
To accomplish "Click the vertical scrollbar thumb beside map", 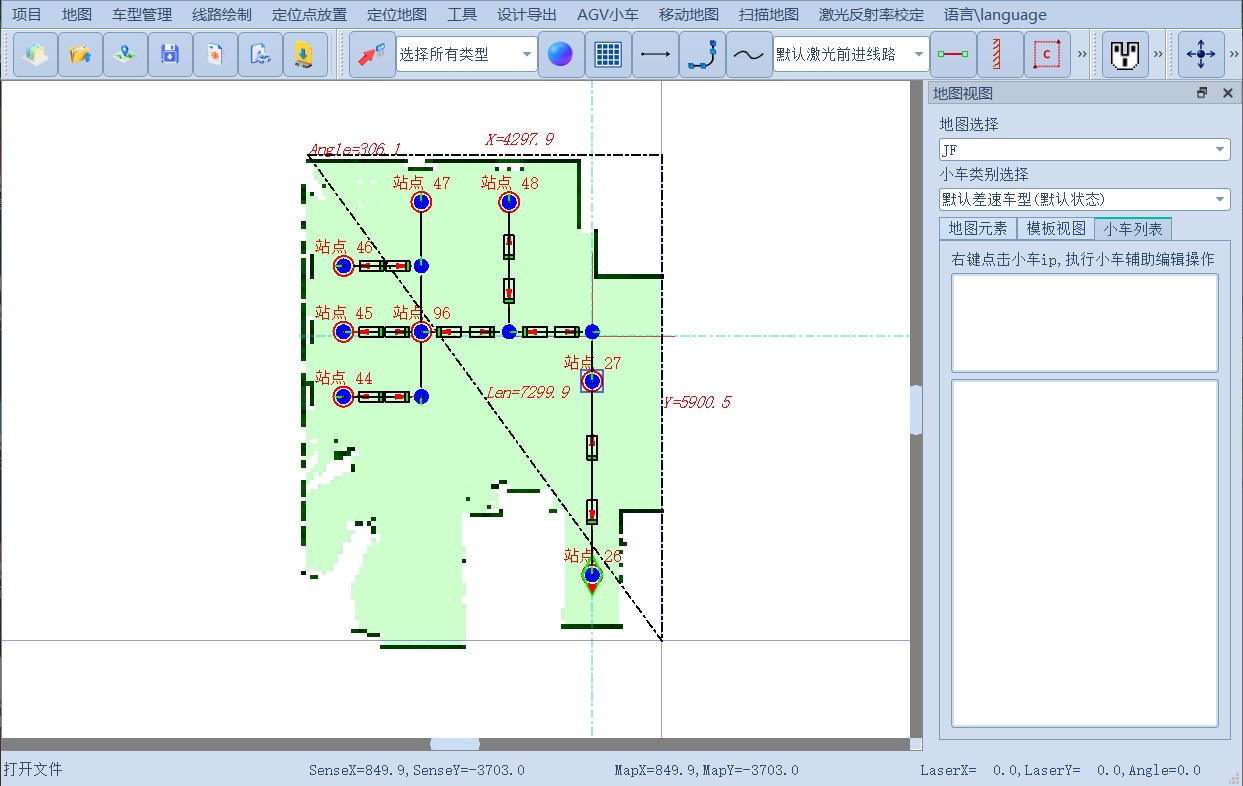I will tap(916, 410).
